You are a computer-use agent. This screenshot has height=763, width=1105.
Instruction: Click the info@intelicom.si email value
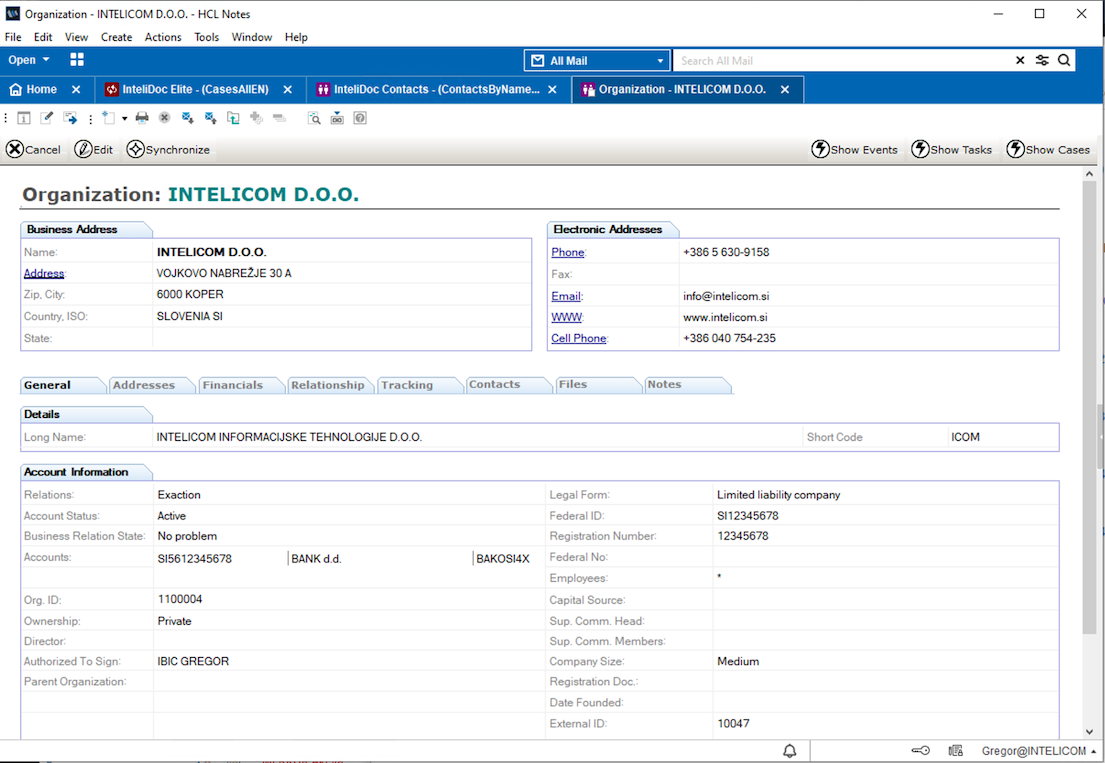(x=726, y=297)
